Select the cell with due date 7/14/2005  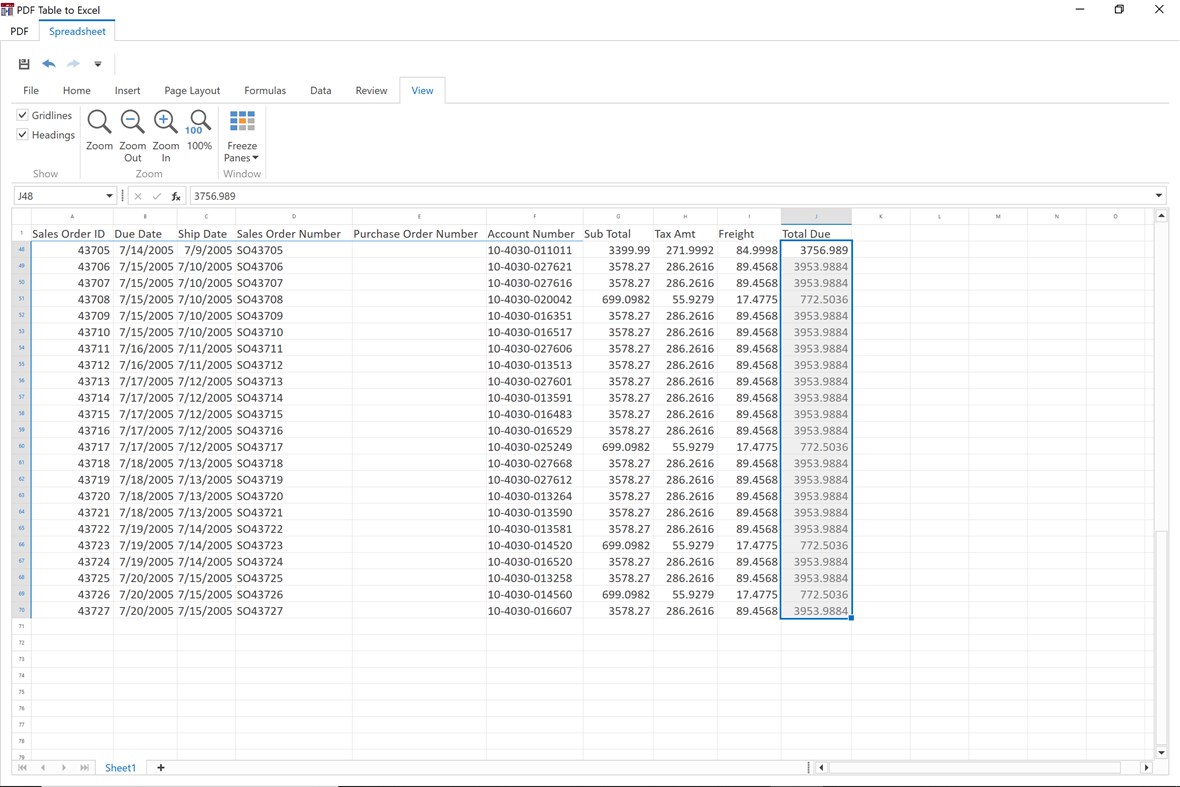point(145,250)
